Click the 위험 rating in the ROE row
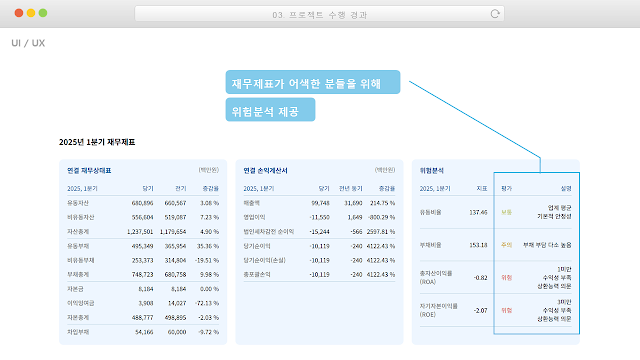 point(507,310)
